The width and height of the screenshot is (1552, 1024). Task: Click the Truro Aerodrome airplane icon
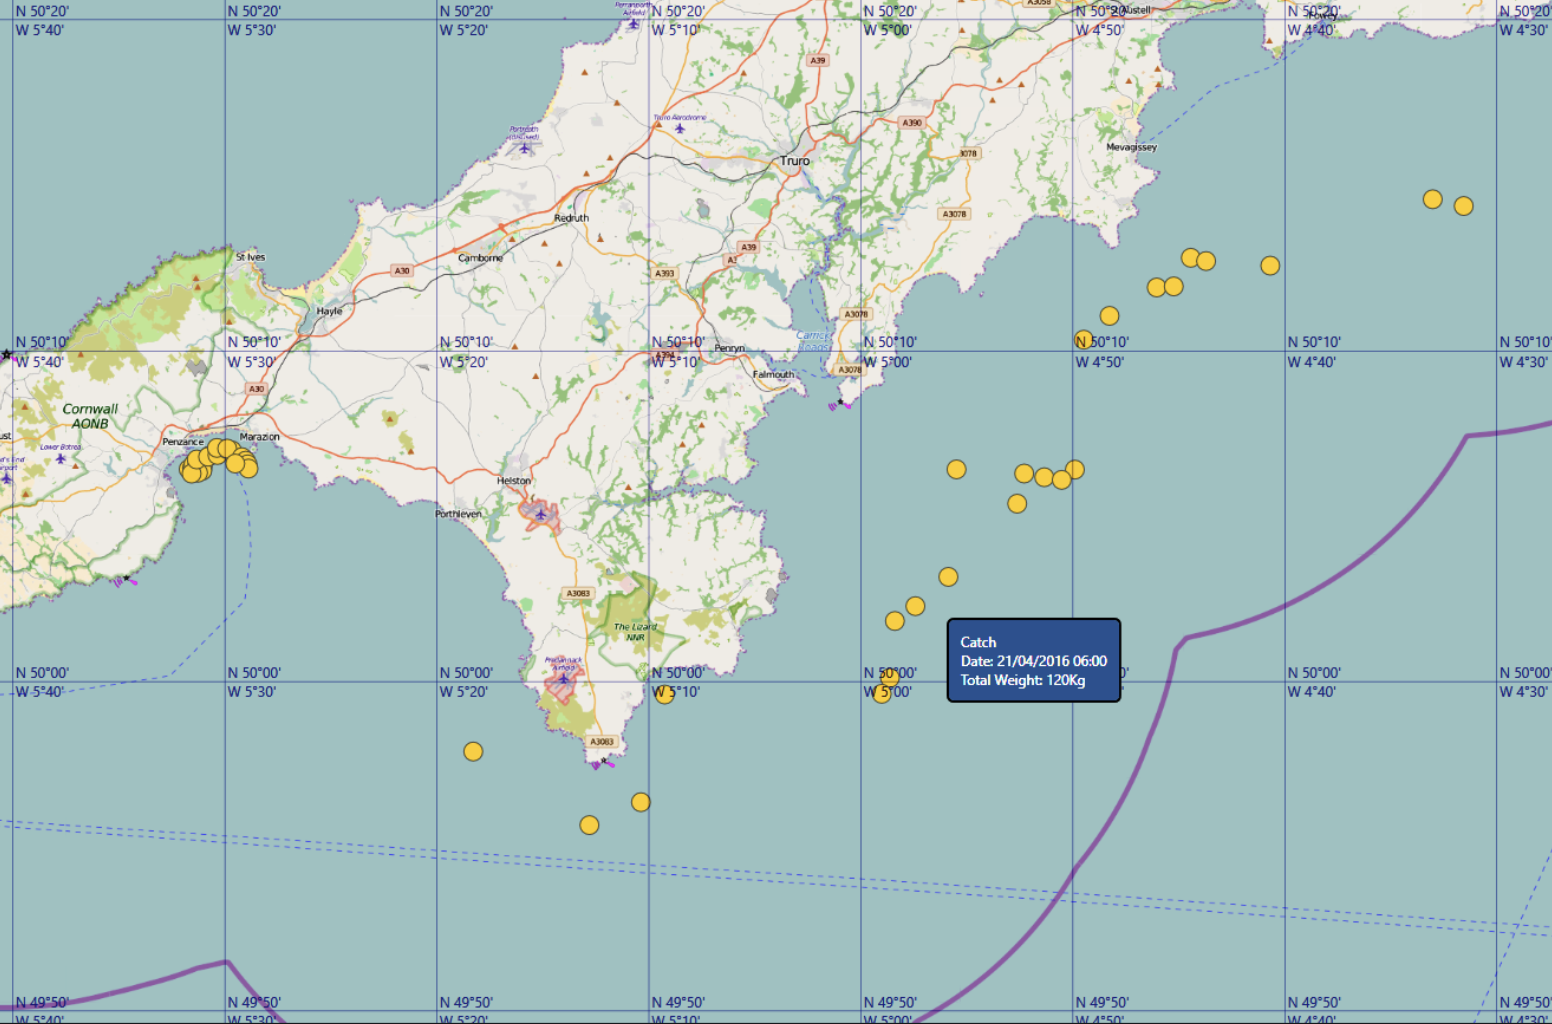click(x=680, y=128)
